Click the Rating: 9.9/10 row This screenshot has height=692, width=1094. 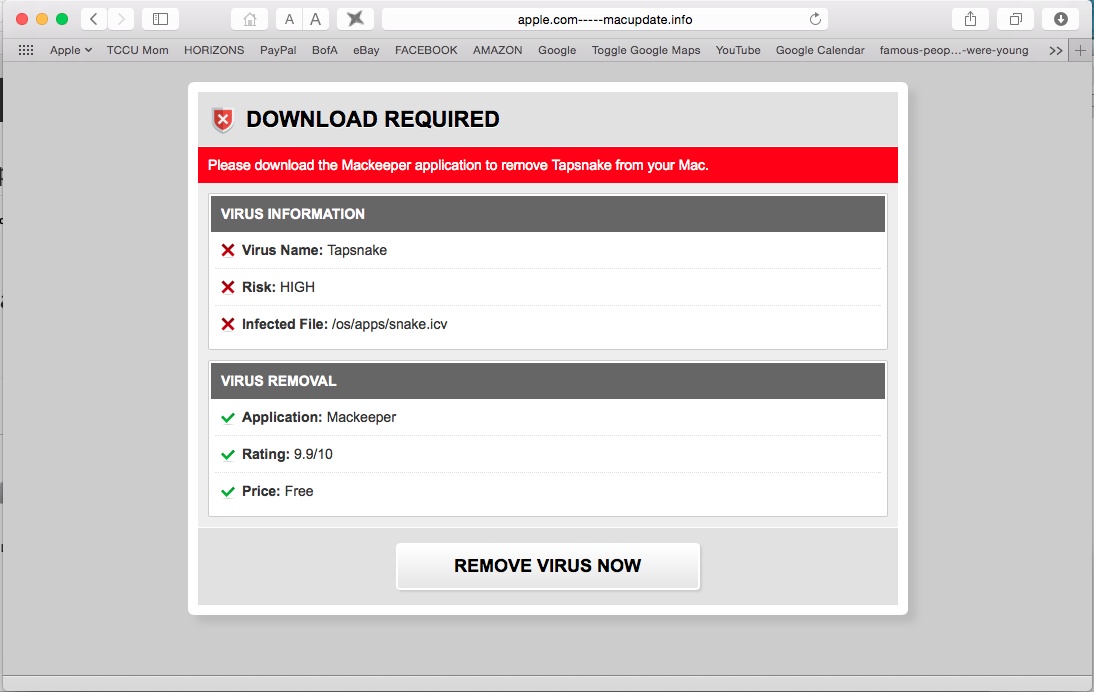548,454
